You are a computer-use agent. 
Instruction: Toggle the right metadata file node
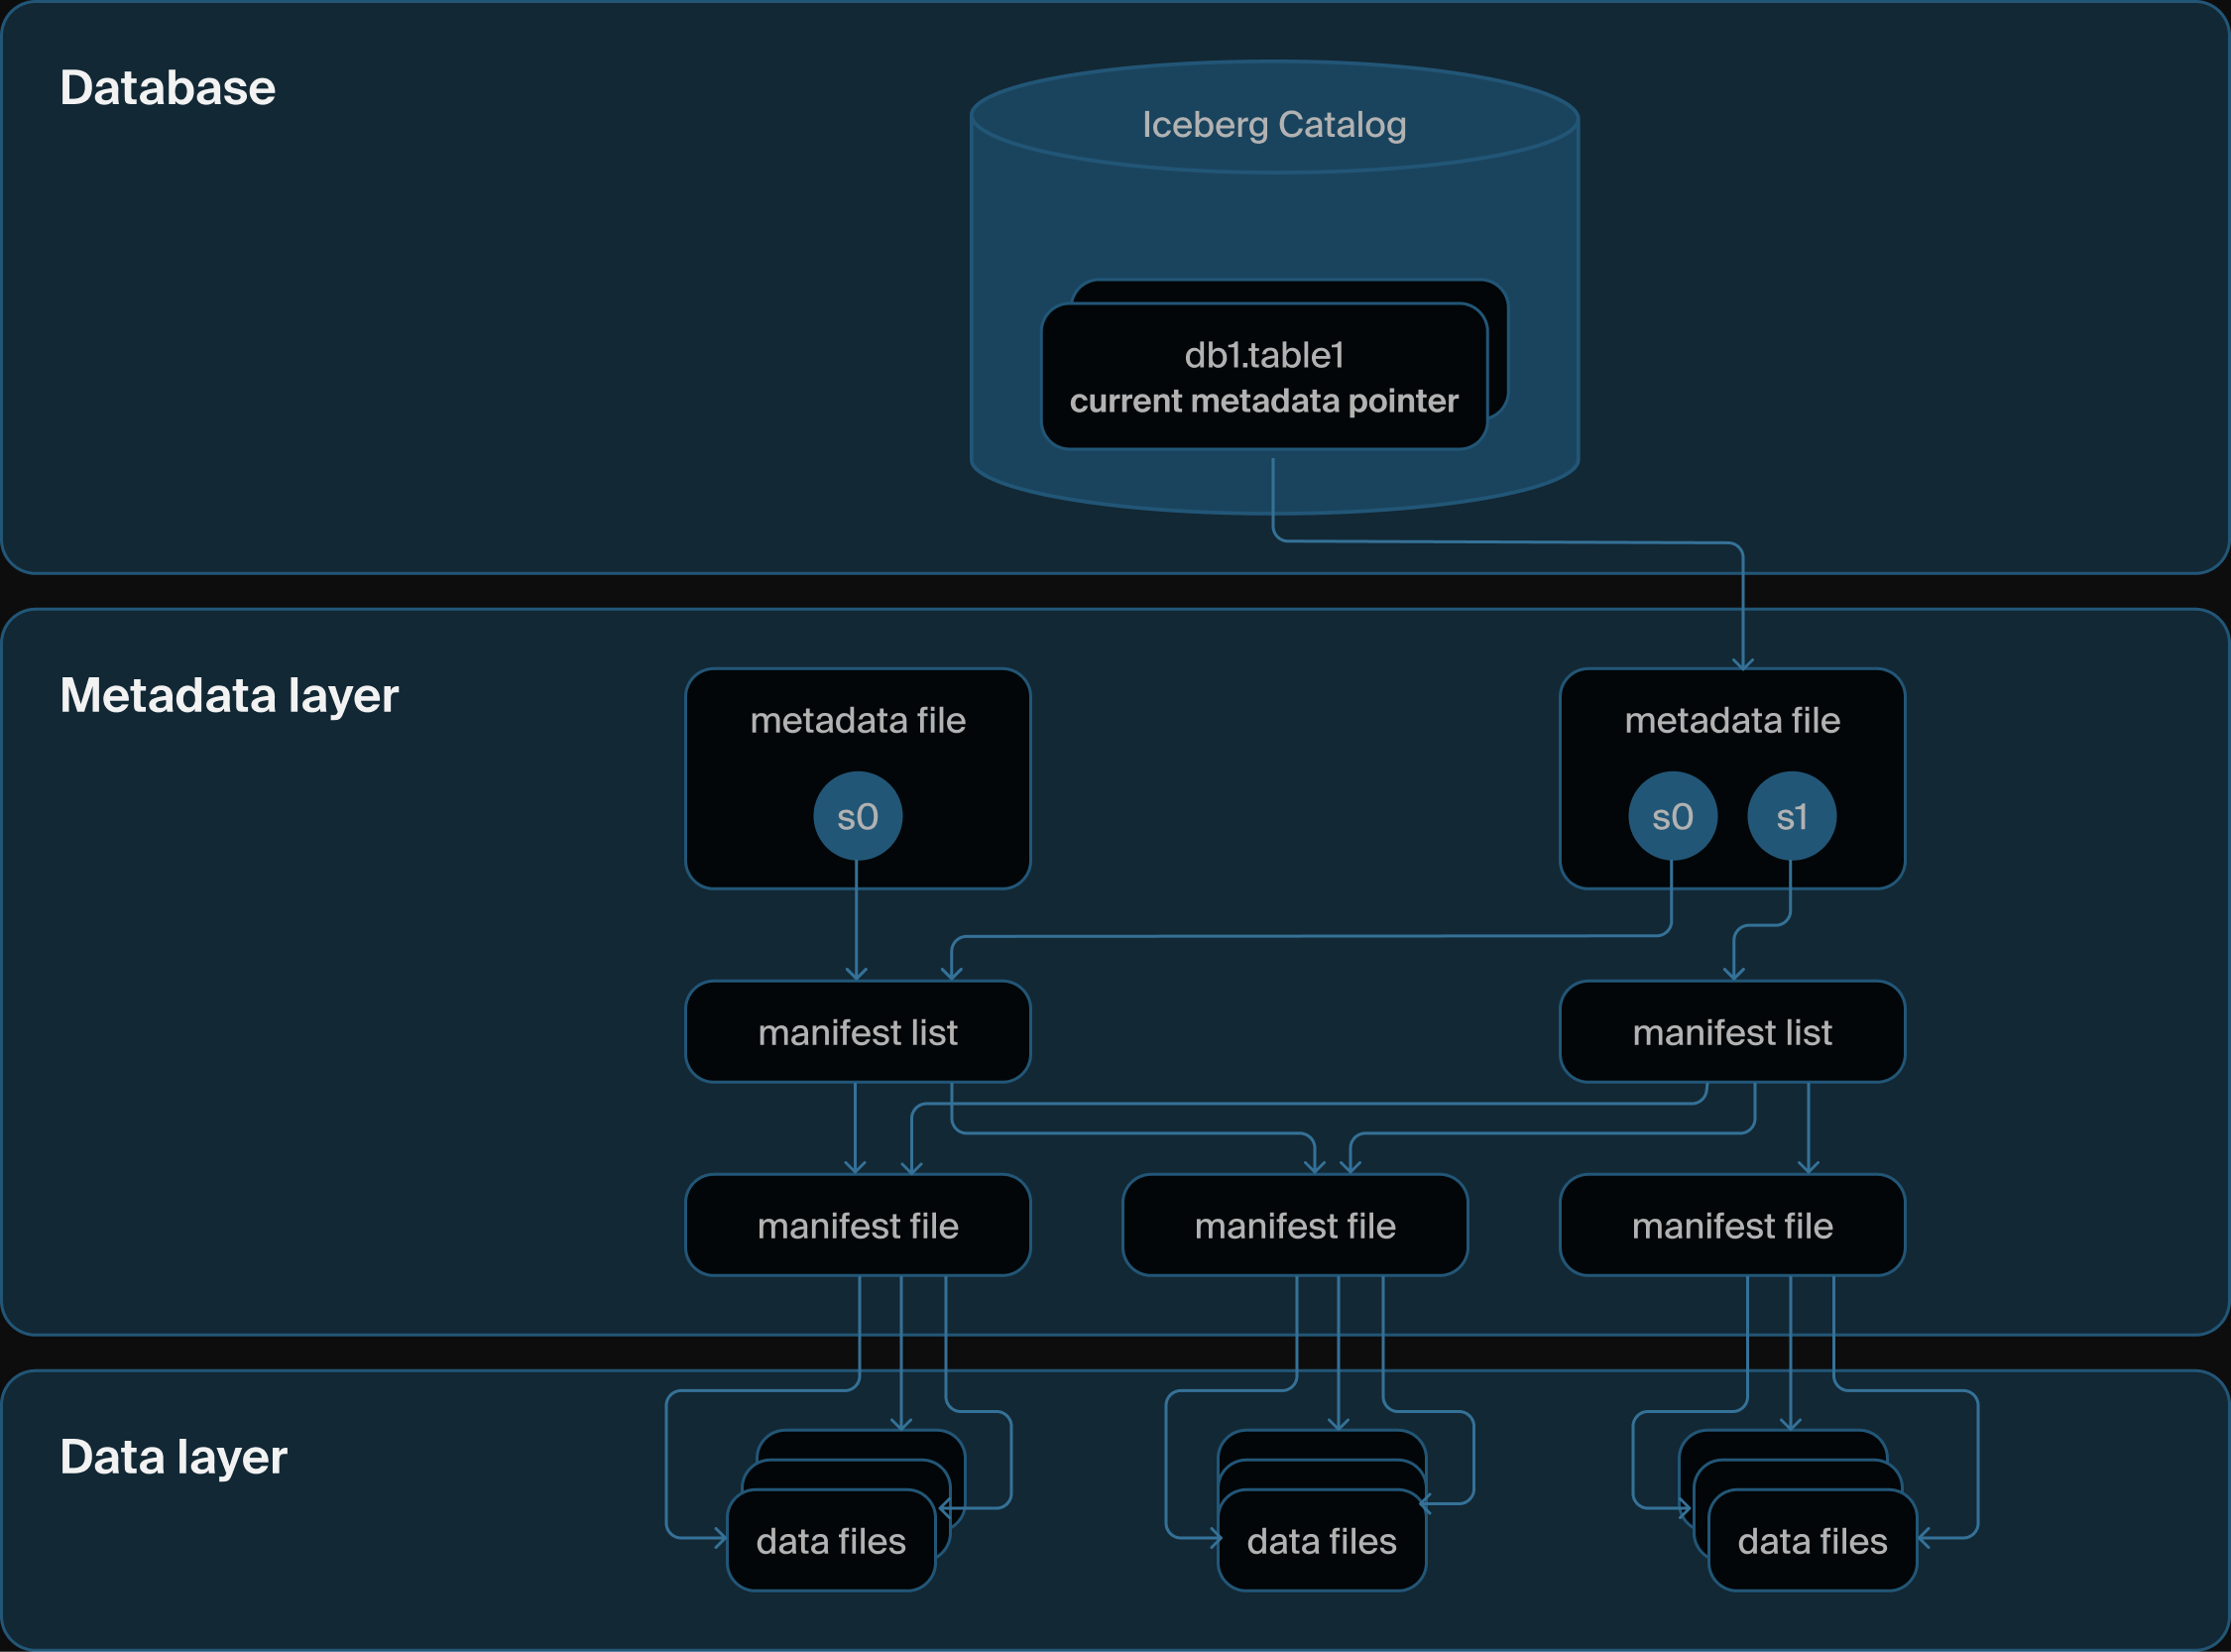(1732, 722)
